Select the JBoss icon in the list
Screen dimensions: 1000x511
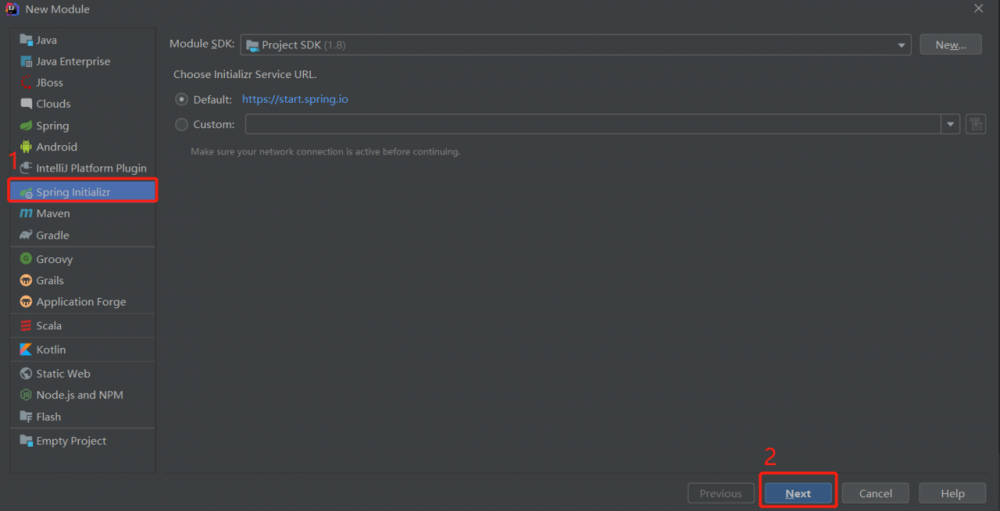pos(26,83)
